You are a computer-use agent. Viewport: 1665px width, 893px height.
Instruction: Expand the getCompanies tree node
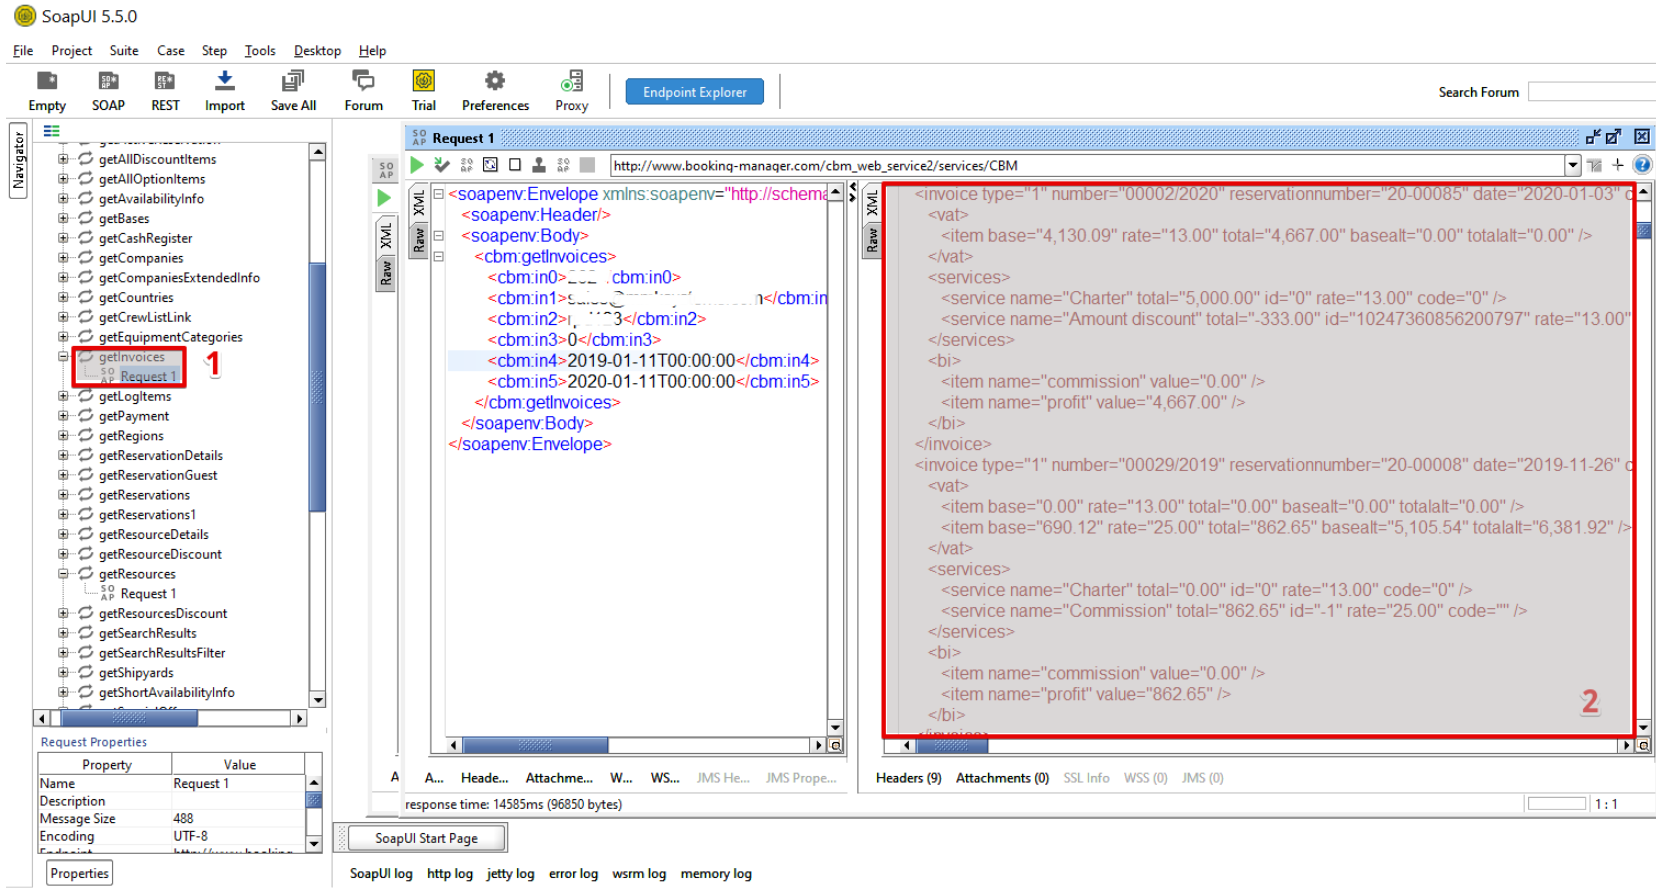click(x=63, y=258)
